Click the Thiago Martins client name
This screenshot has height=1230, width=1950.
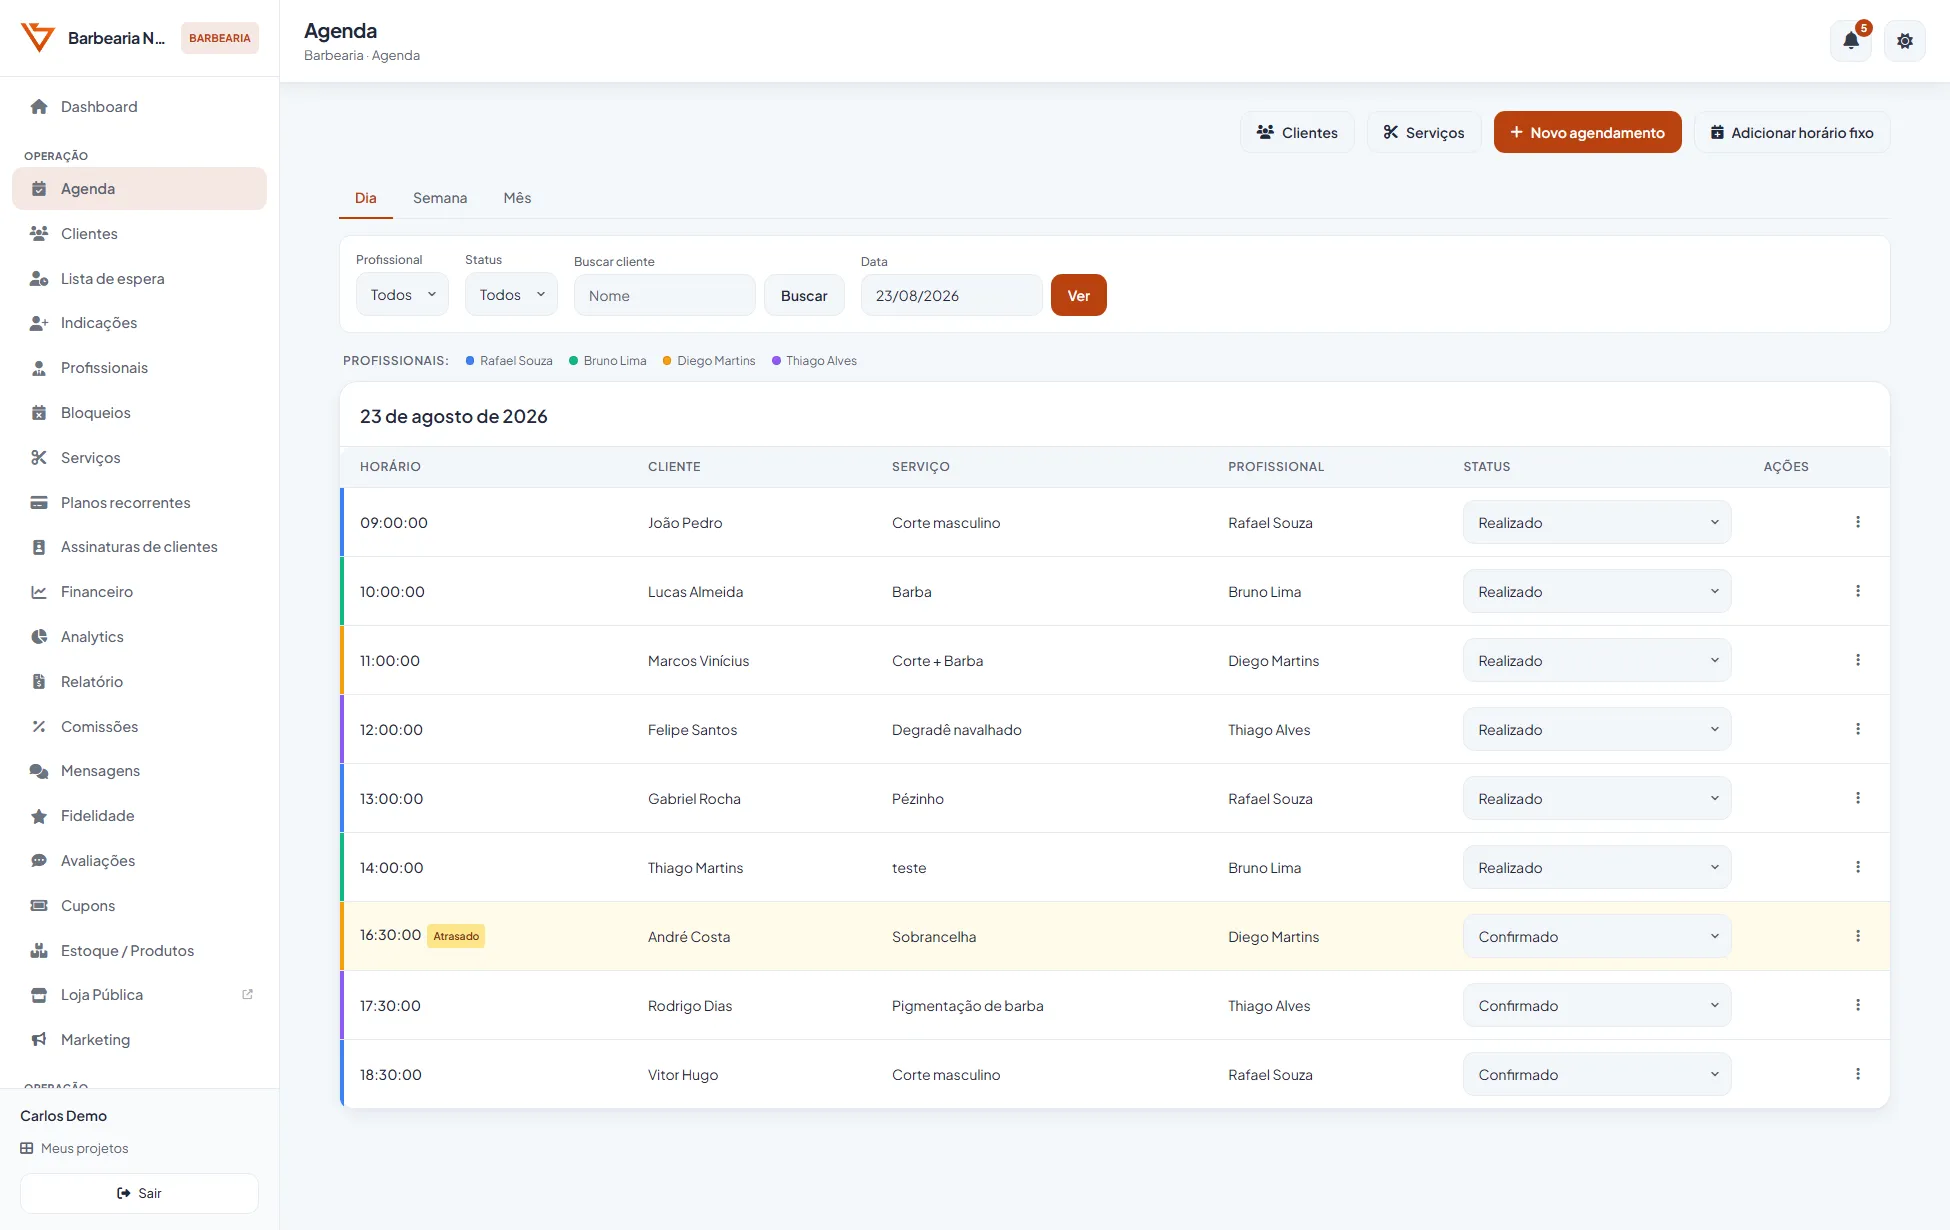(x=695, y=868)
